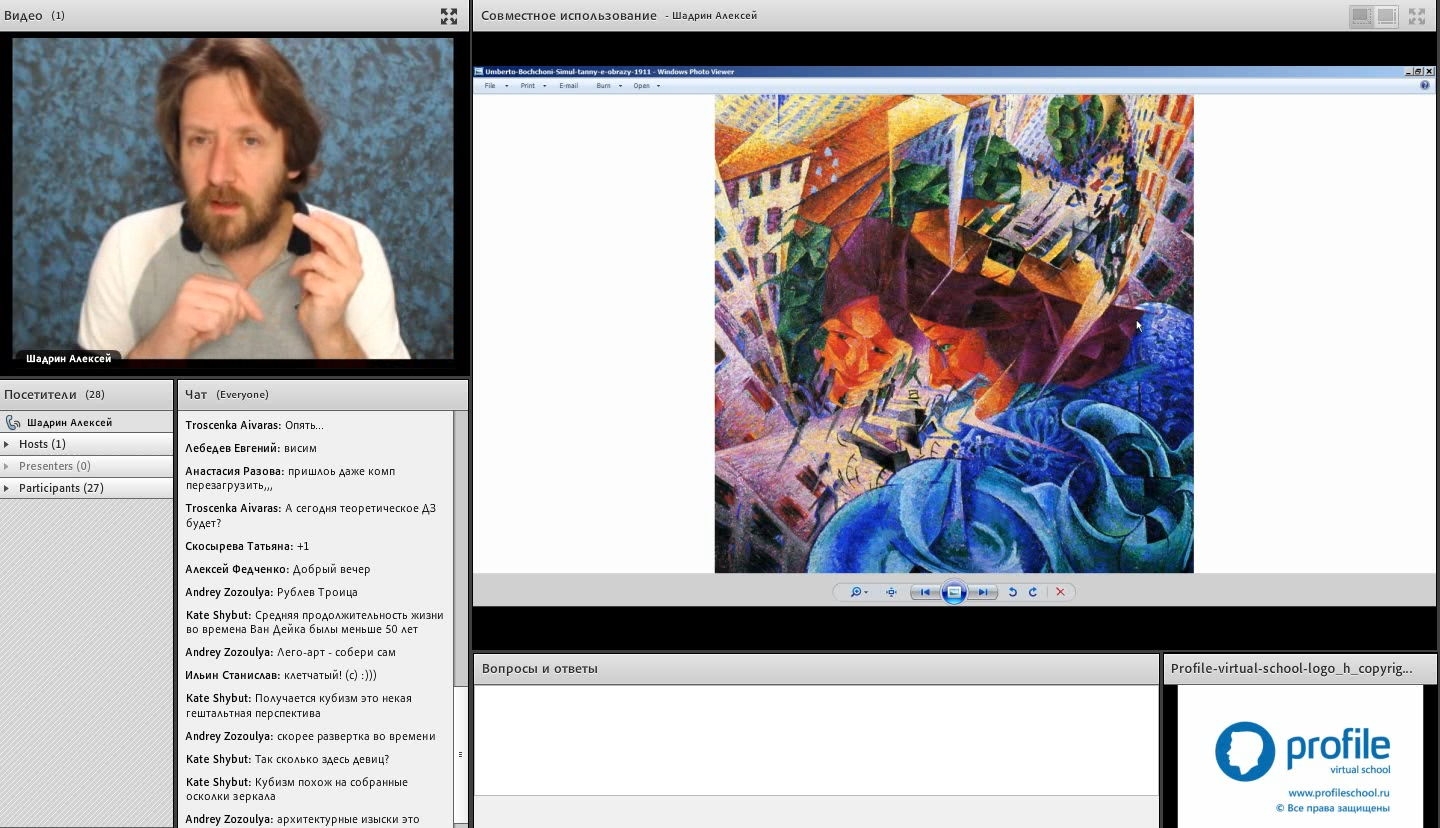Click the Profile virtual school logo
The image size is (1440, 828).
[x=1302, y=750]
